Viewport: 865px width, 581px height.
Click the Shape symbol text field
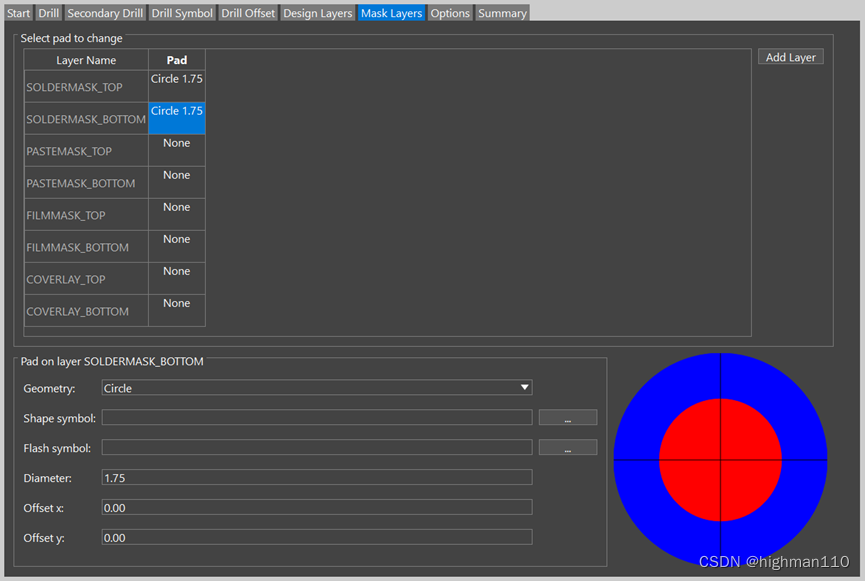(317, 418)
